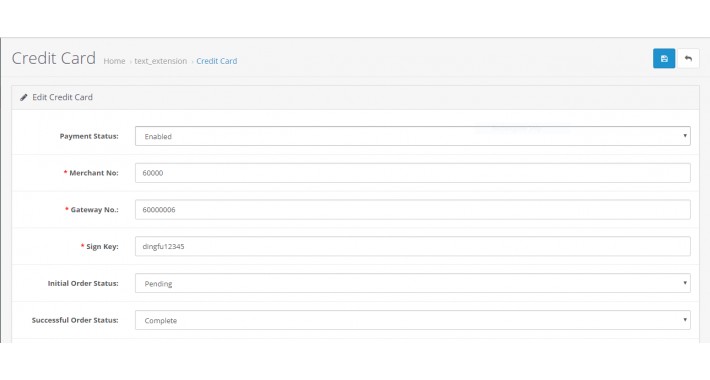Focus the Merchant No input field

click(x=413, y=173)
